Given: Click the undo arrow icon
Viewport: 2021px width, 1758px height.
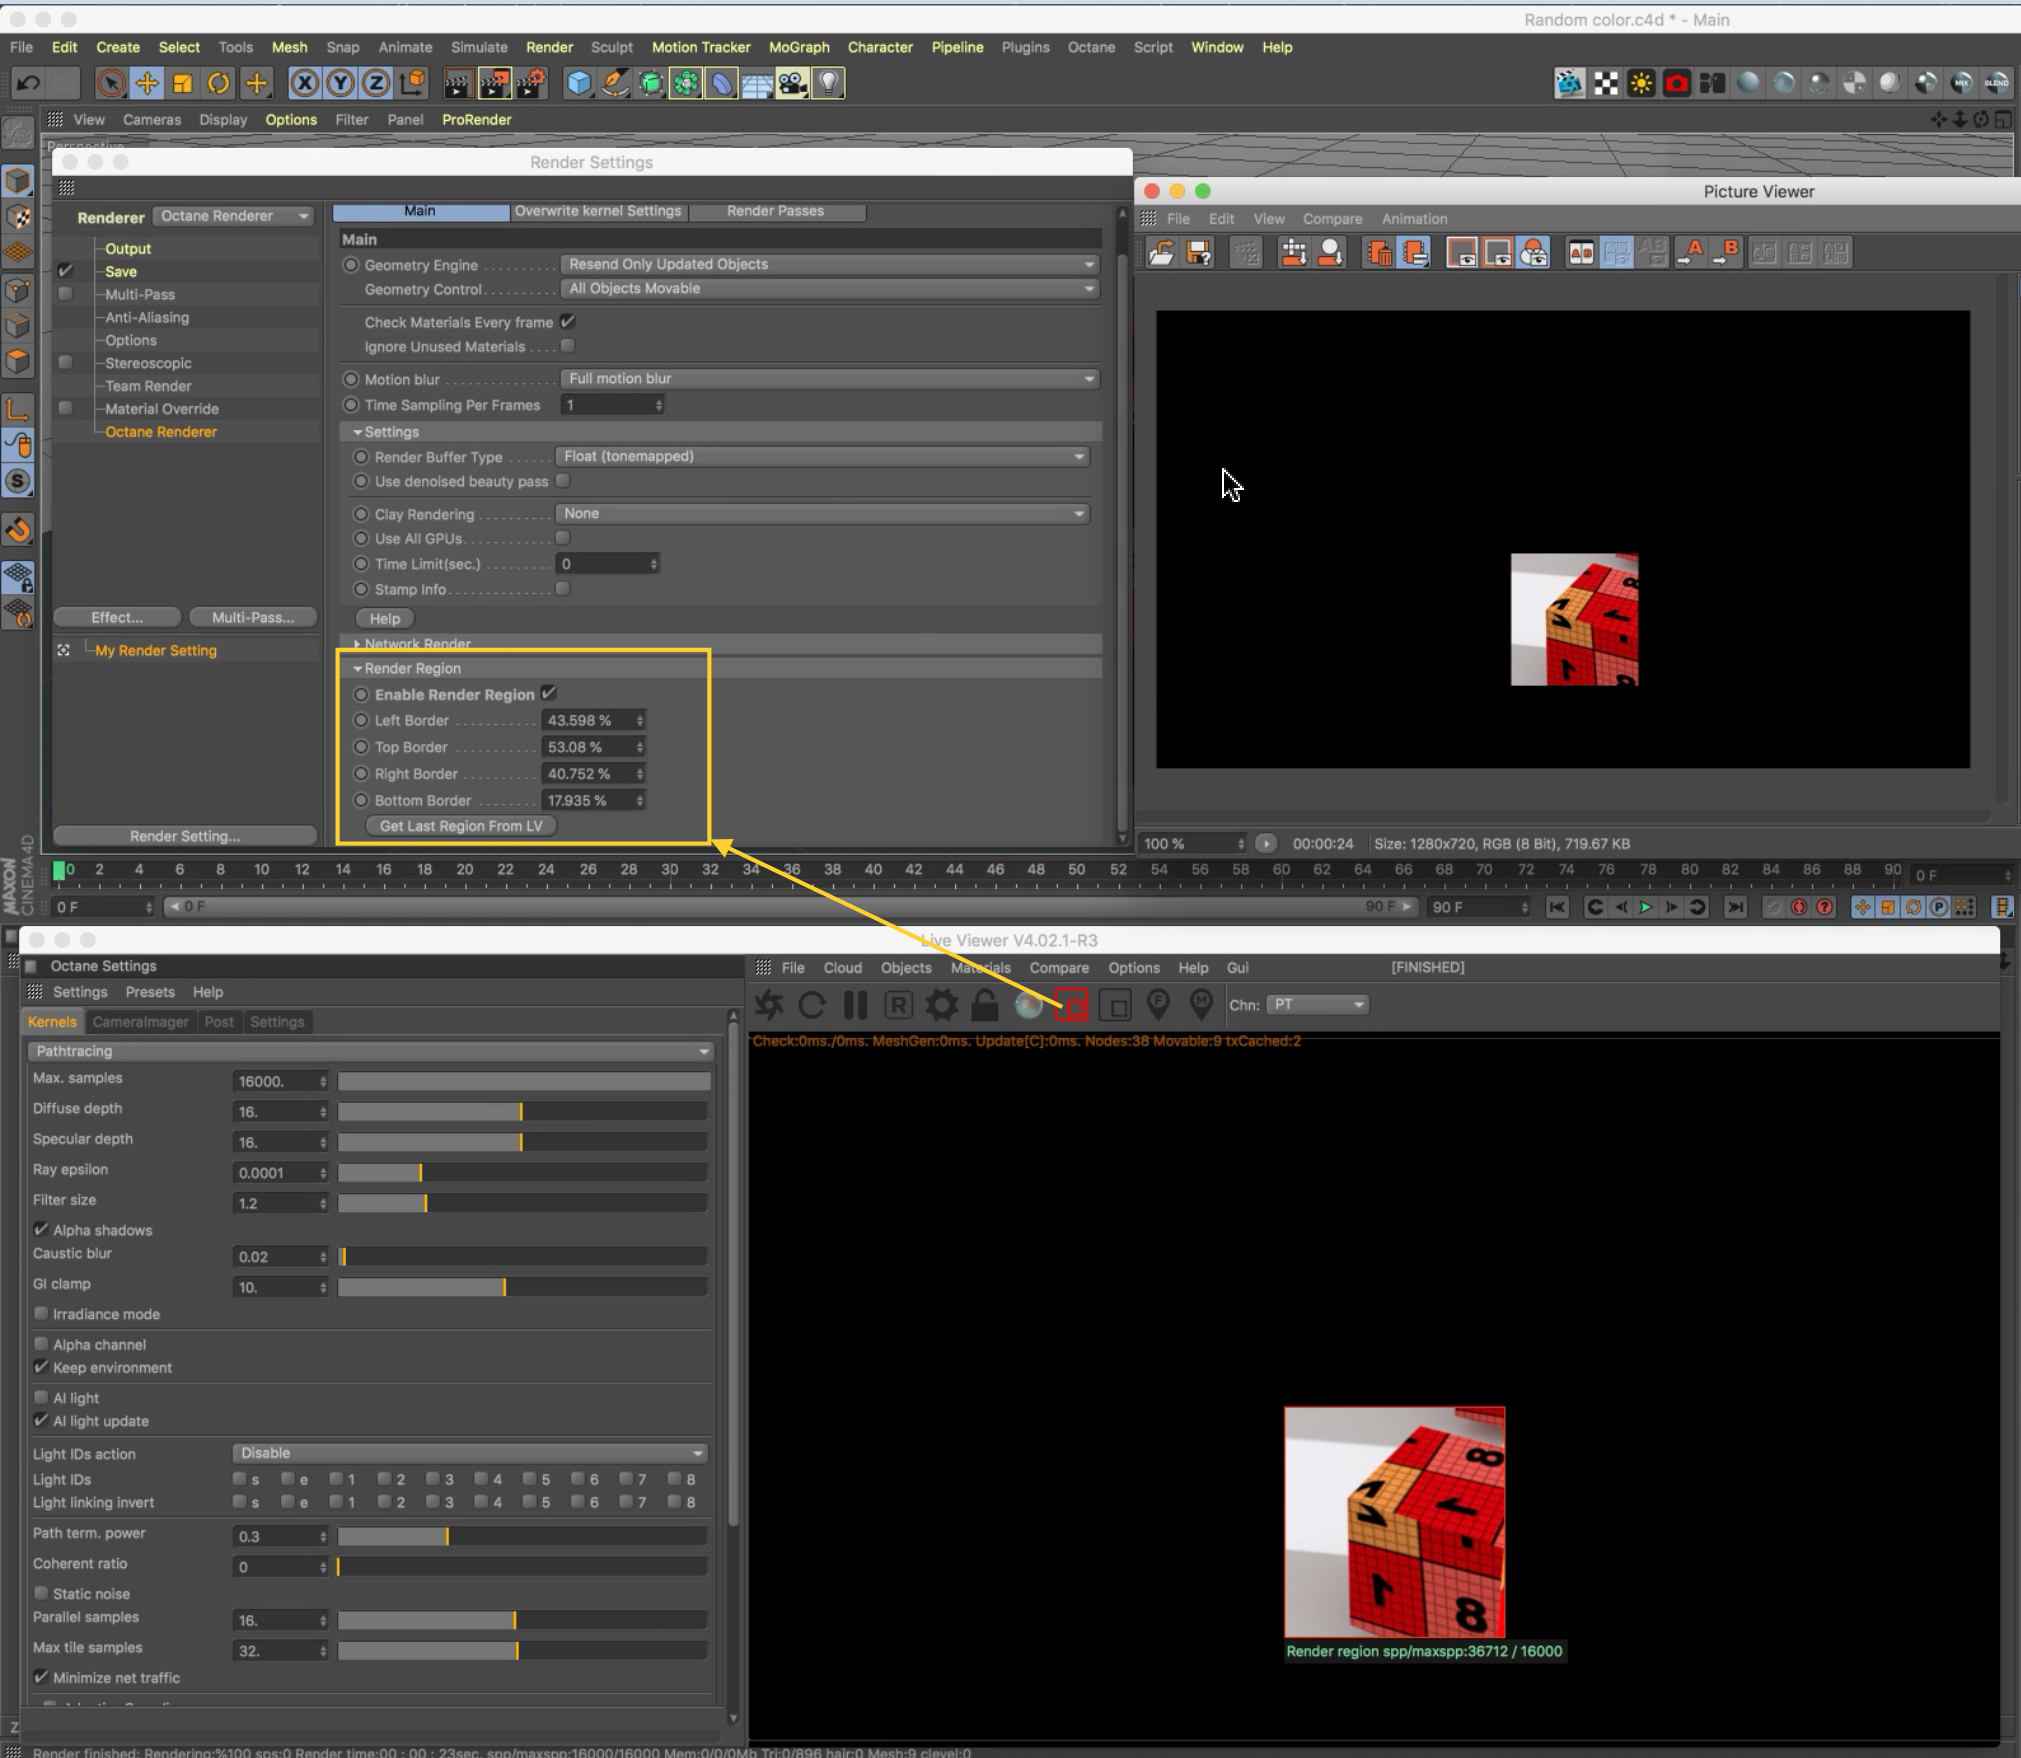Looking at the screenshot, I should pos(29,83).
